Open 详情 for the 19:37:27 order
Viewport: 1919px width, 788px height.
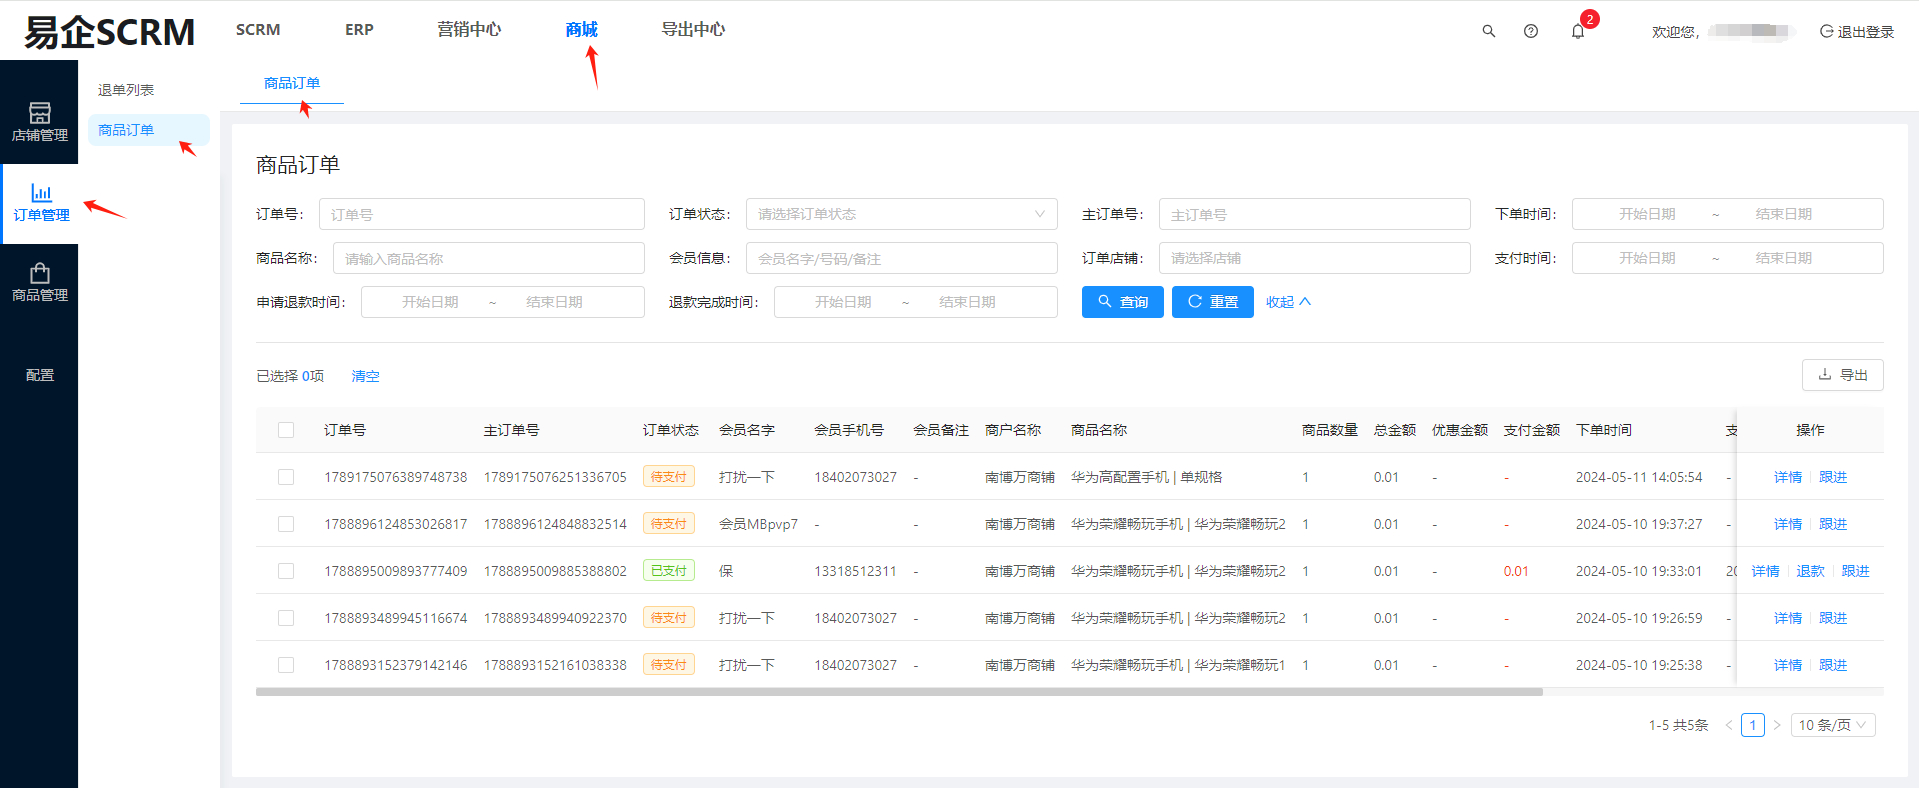click(x=1788, y=524)
